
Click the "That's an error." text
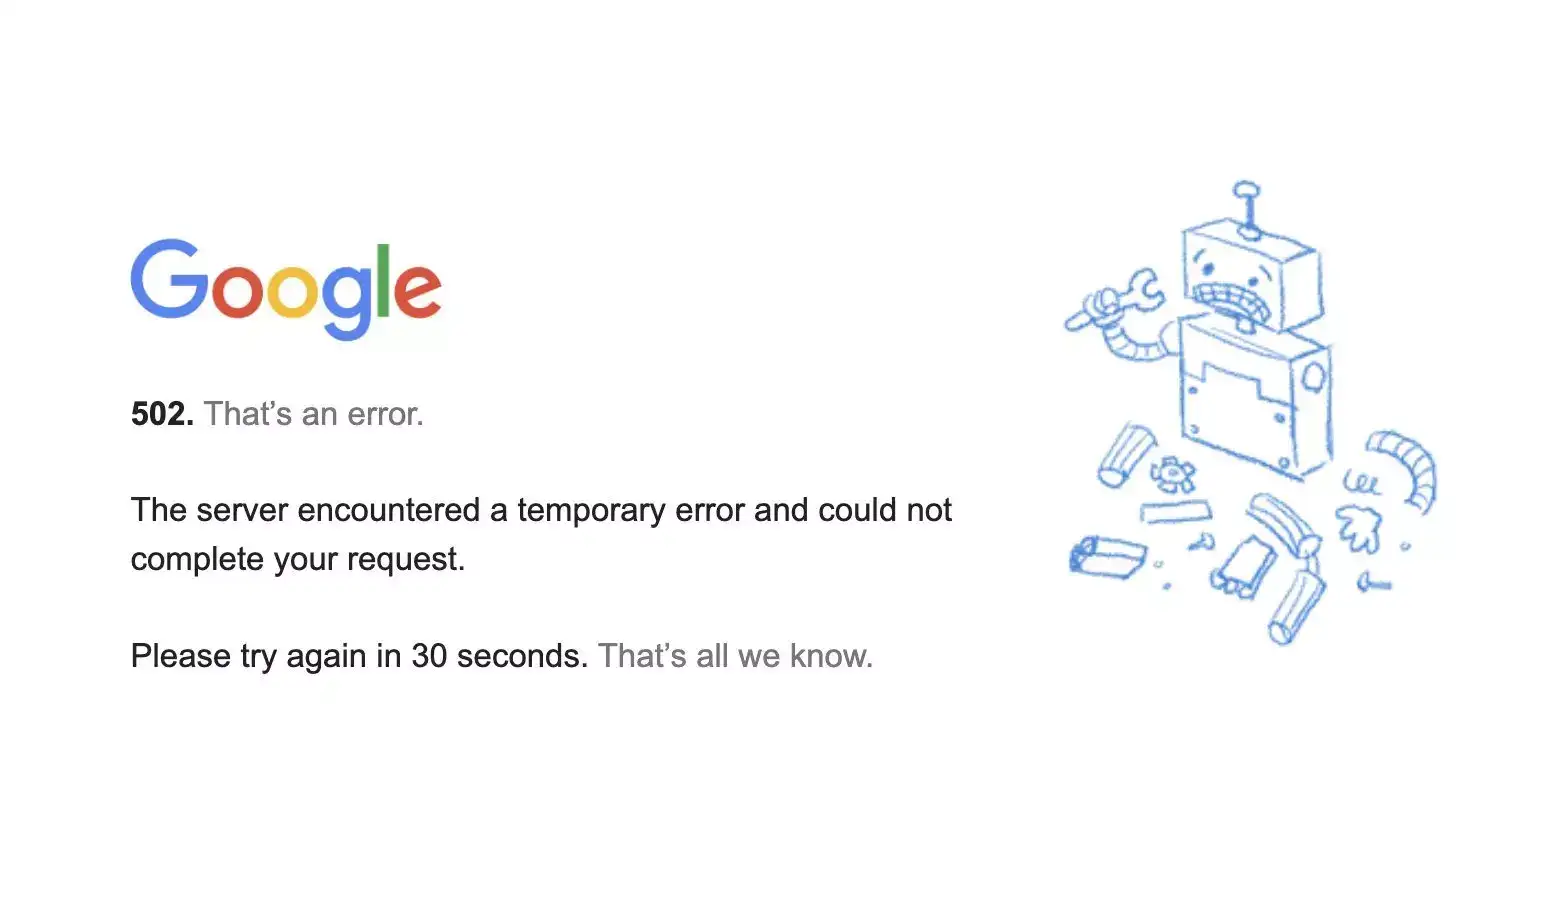pos(314,414)
